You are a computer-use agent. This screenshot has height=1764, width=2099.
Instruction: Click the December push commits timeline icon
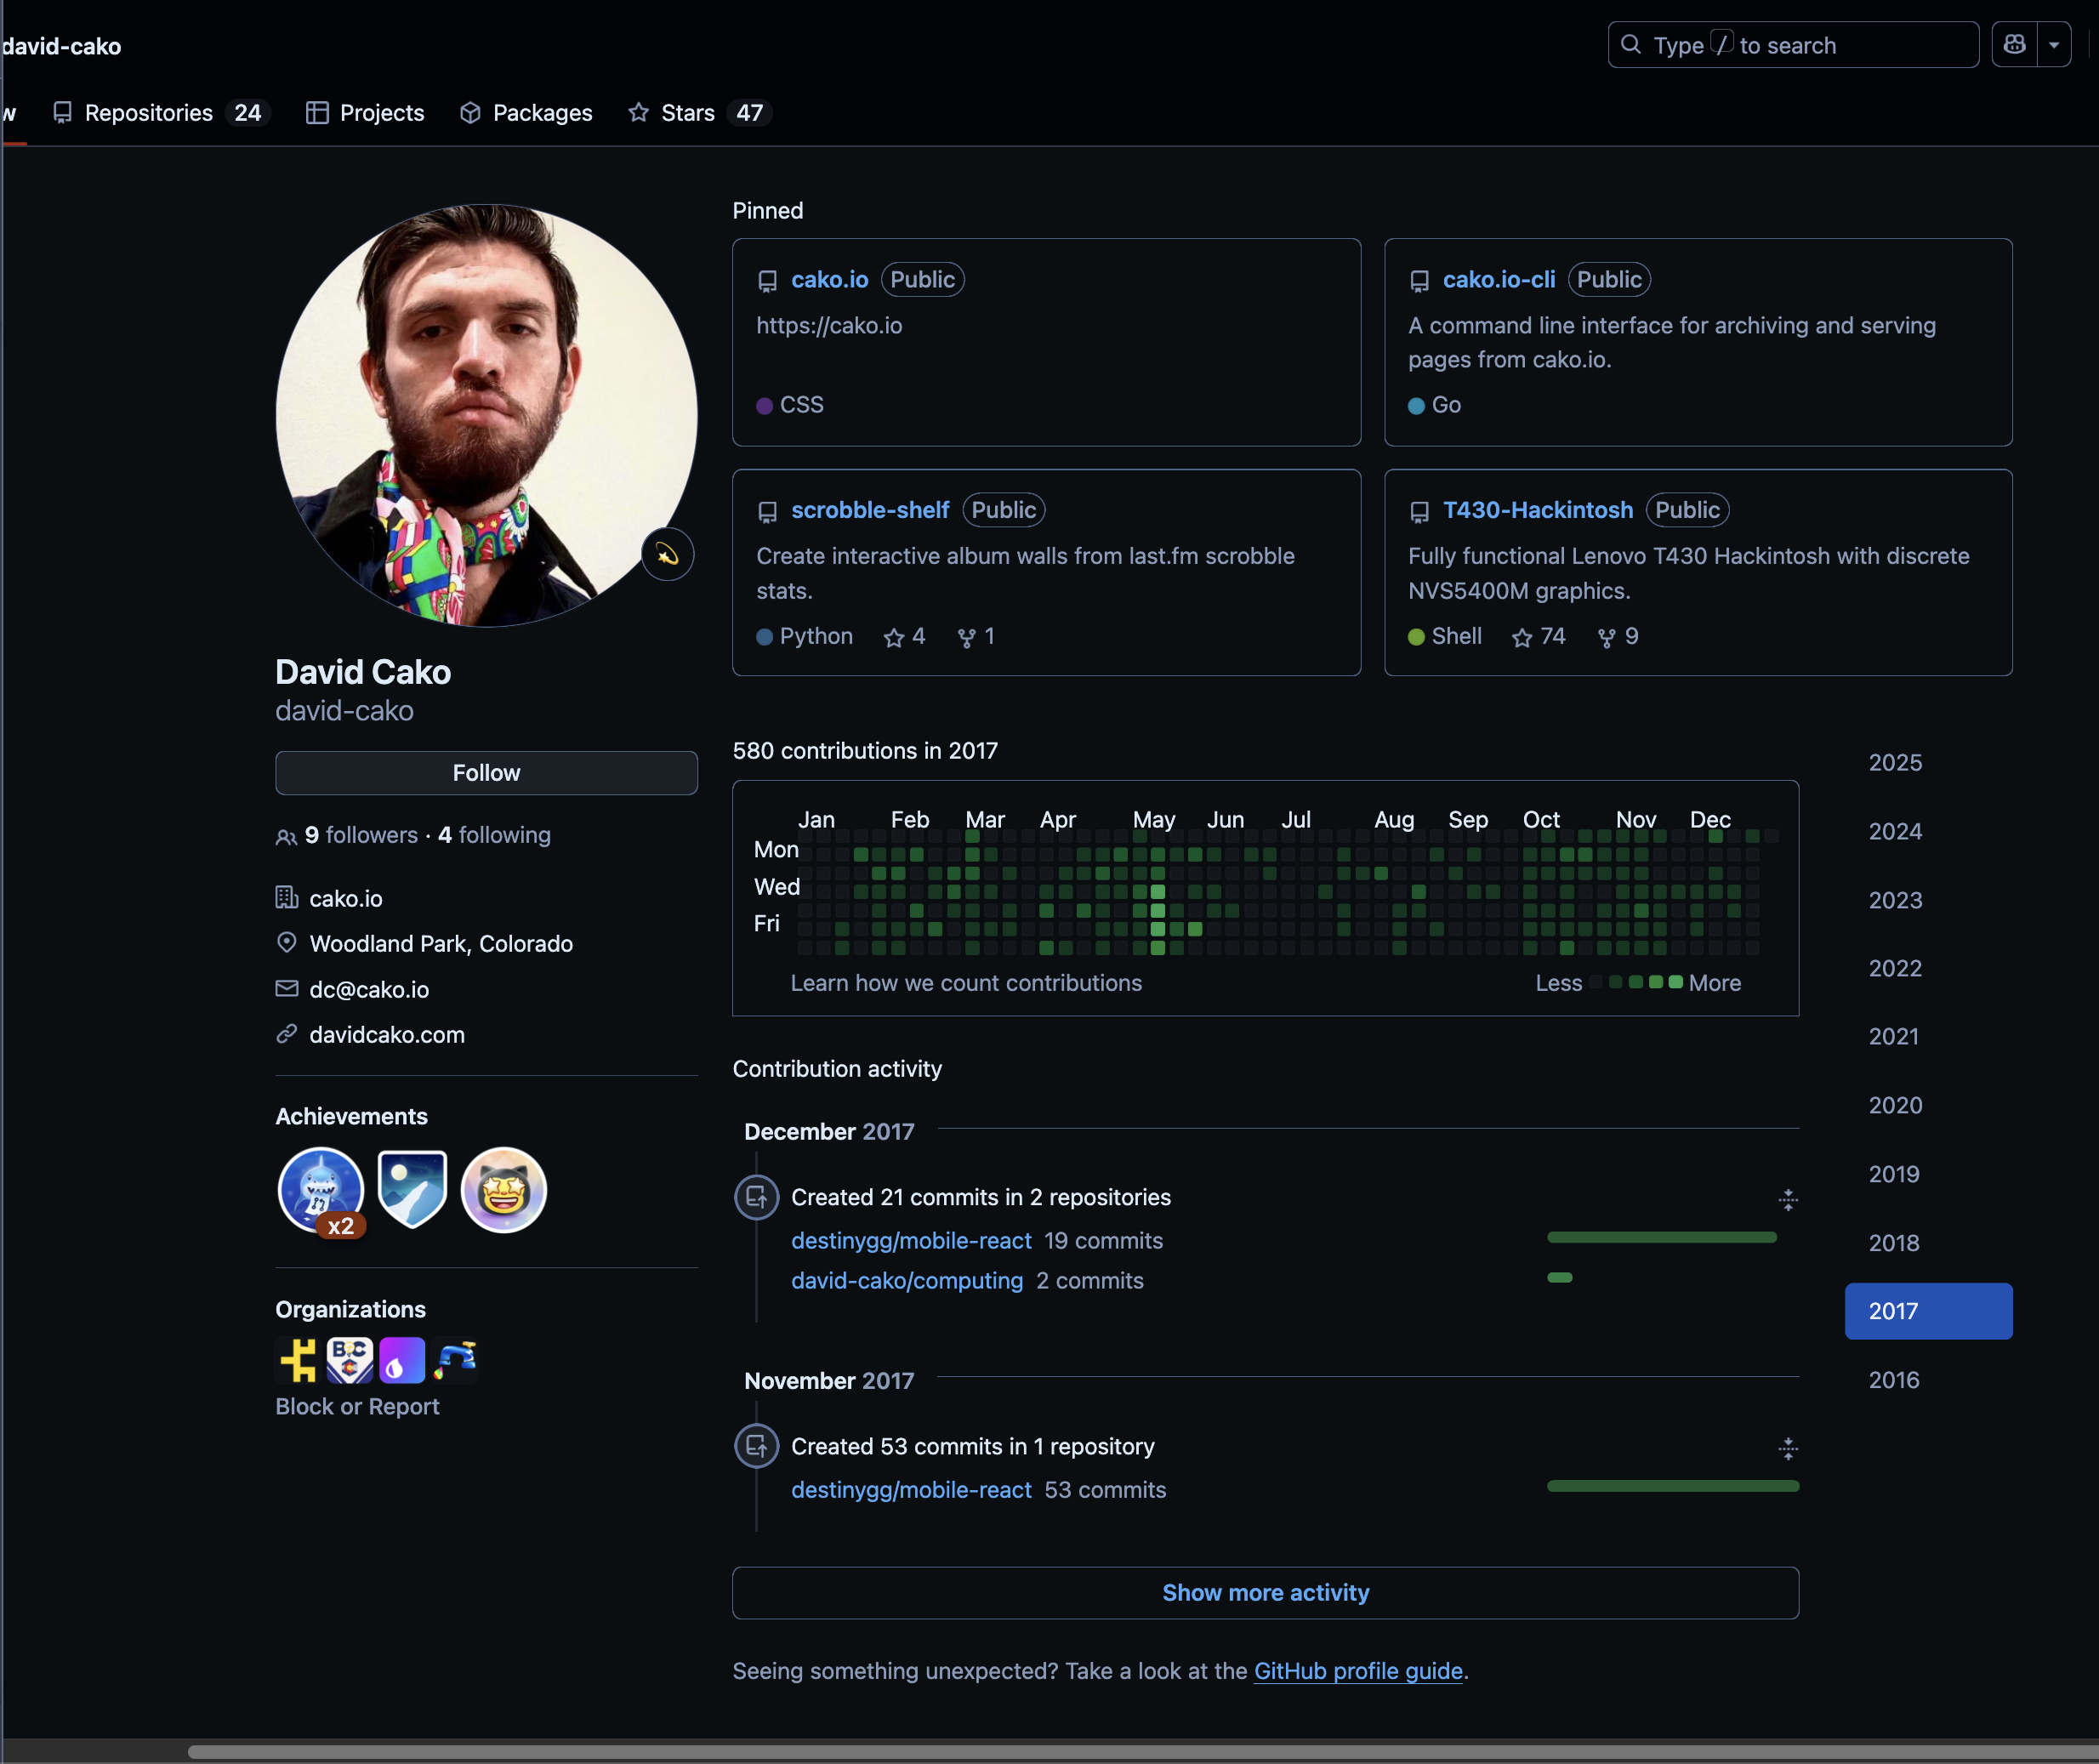[757, 1197]
